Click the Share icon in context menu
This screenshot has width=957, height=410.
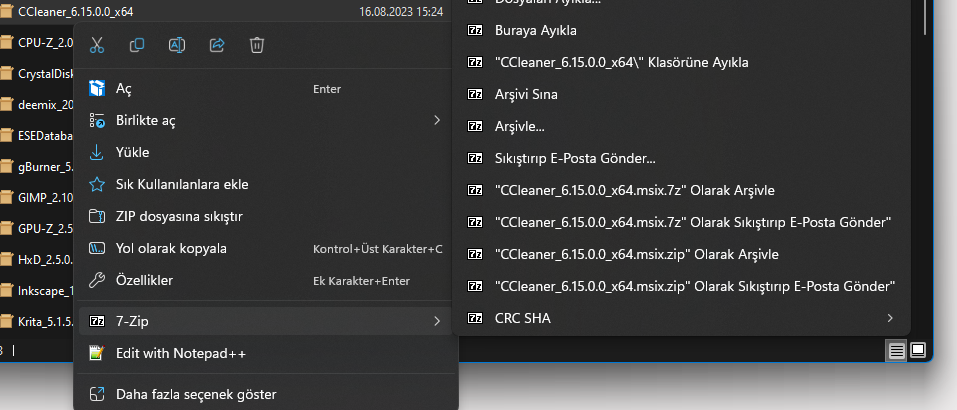(x=217, y=45)
